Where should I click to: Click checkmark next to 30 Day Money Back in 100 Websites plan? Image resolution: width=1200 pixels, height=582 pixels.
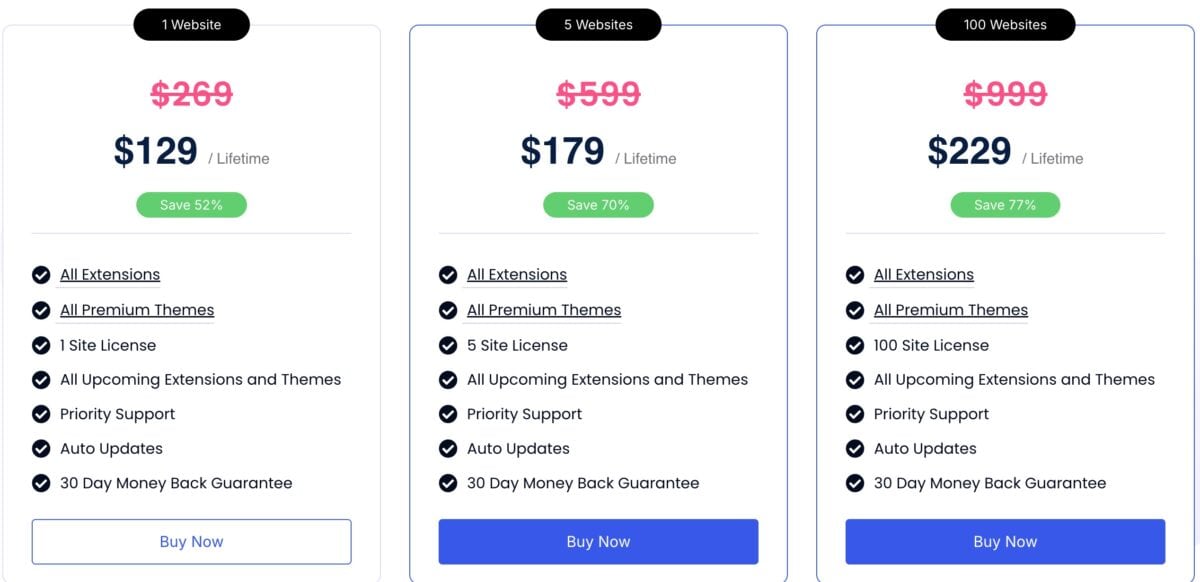[855, 483]
